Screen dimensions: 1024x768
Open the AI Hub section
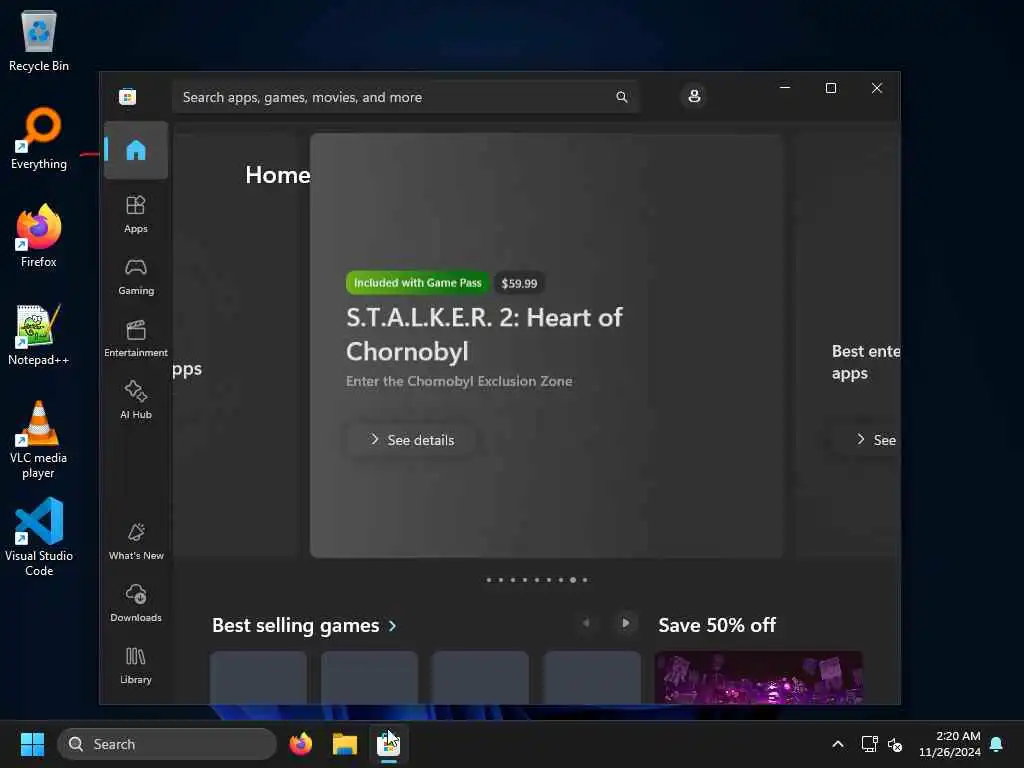136,400
